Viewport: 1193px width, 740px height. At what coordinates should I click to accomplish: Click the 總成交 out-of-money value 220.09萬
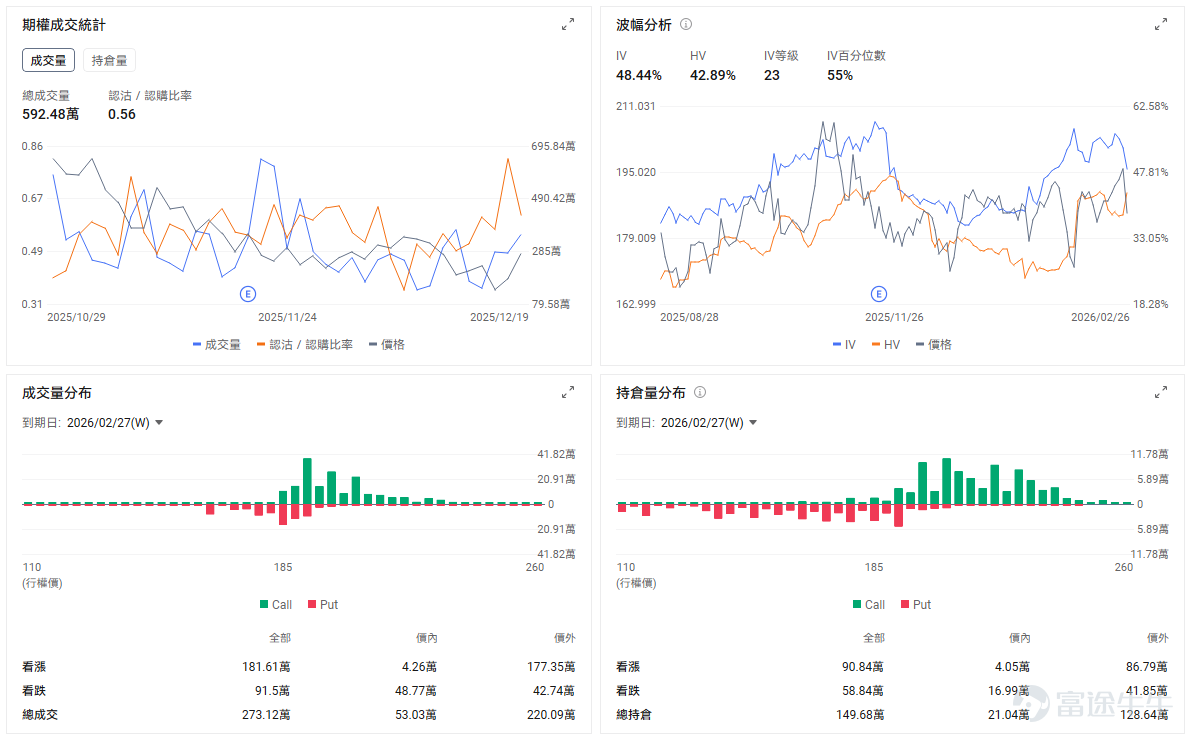pyautogui.click(x=551, y=715)
